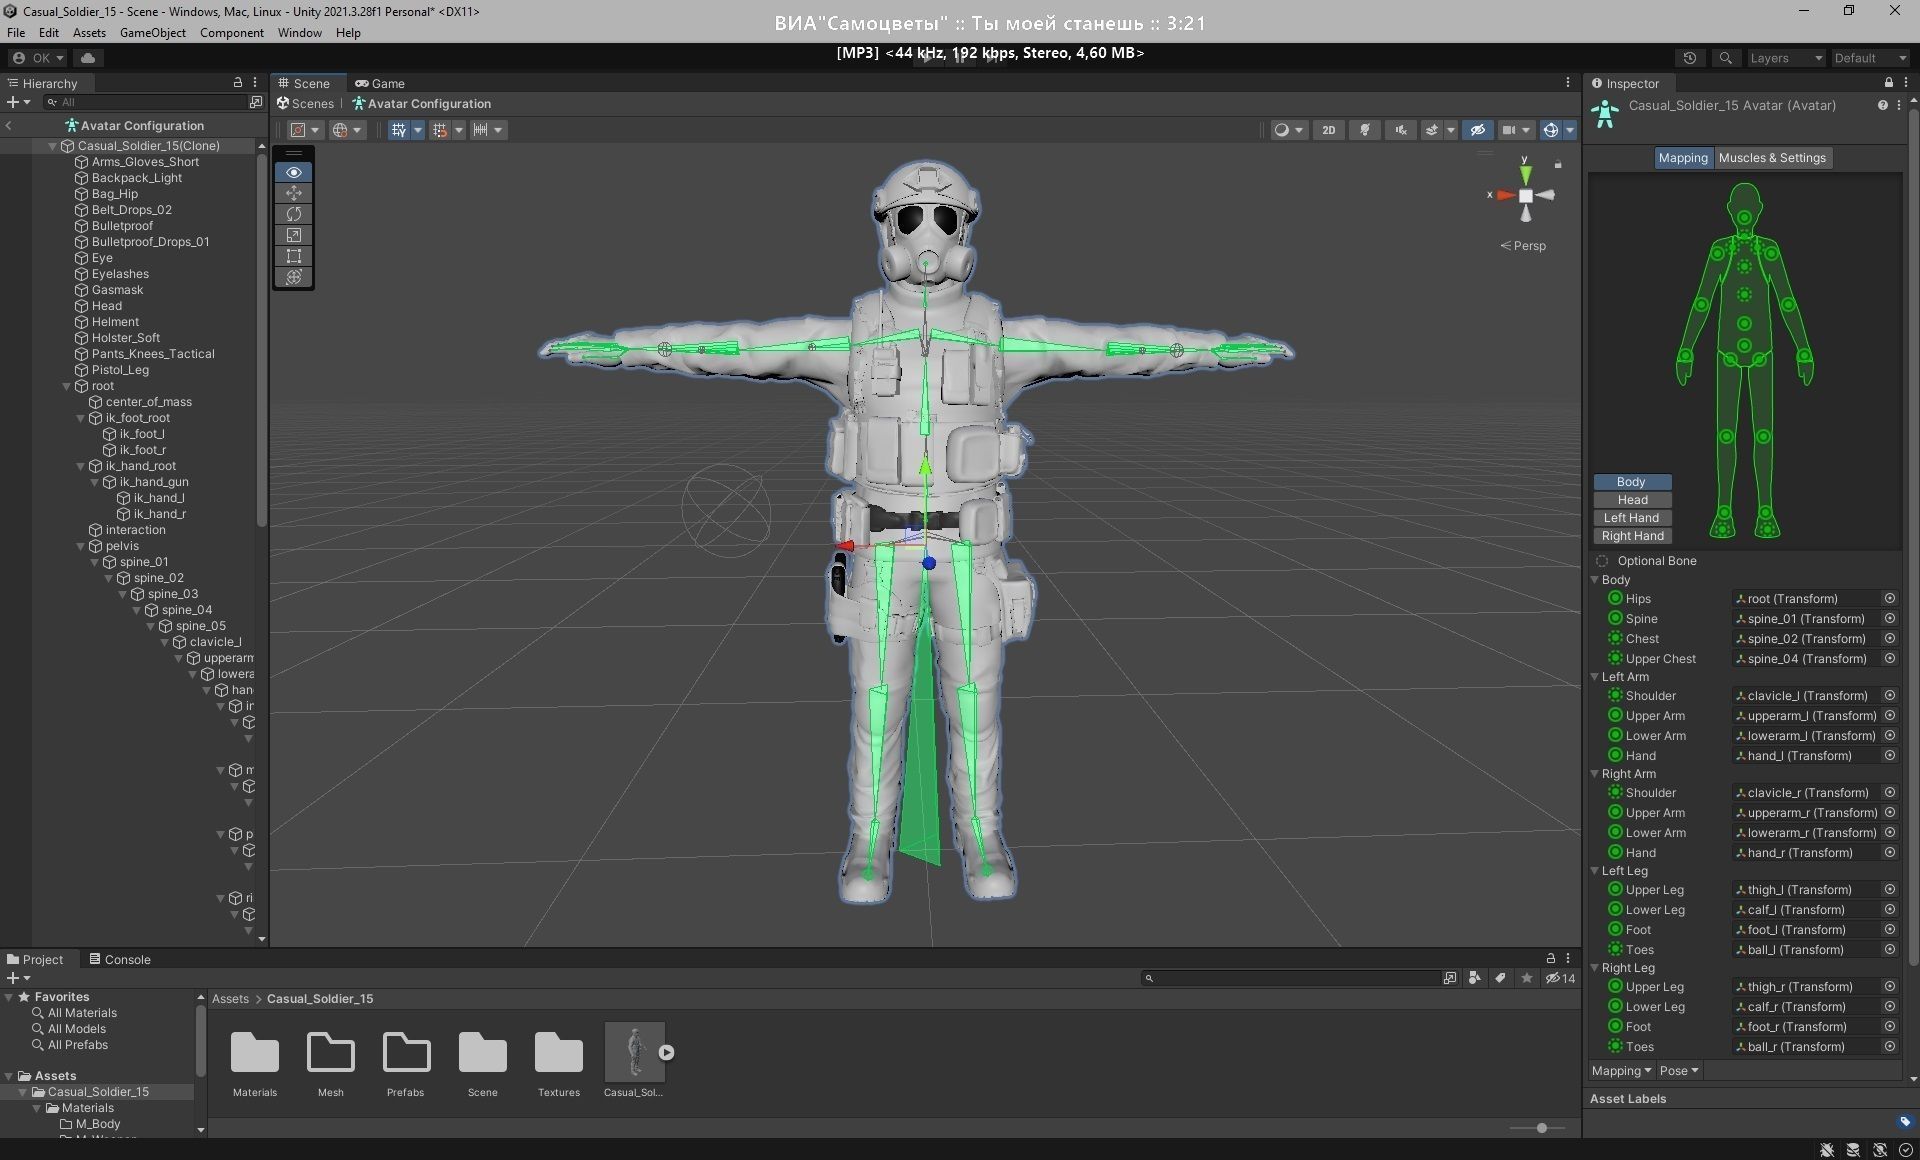Screen dimensions: 1920x1160
Task: Select the Casual_Sol... model thumbnail
Action: (x=634, y=1052)
